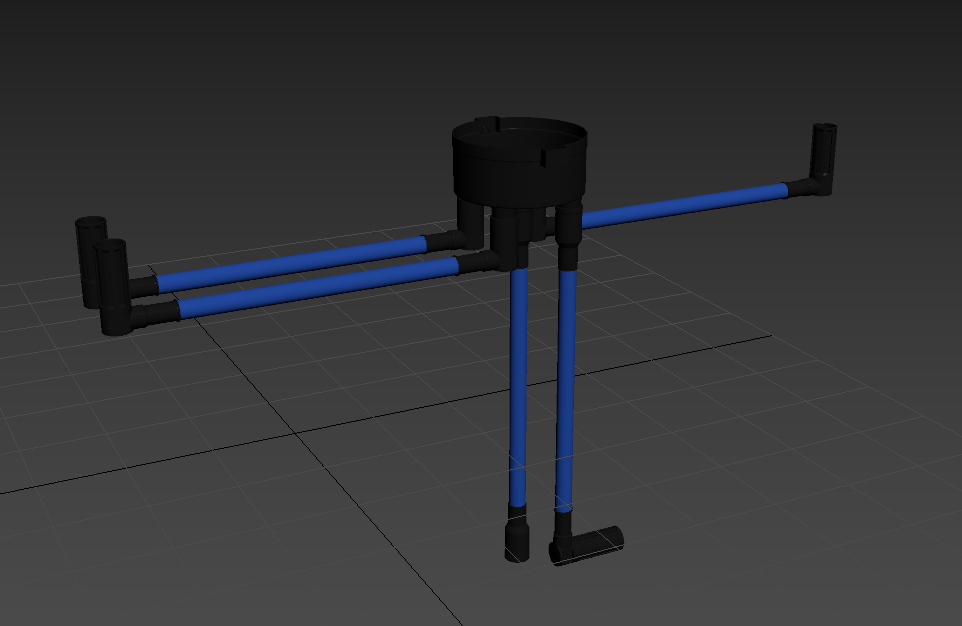Select the rear blue pipe extending left
The width and height of the screenshot is (962, 626).
292,263
